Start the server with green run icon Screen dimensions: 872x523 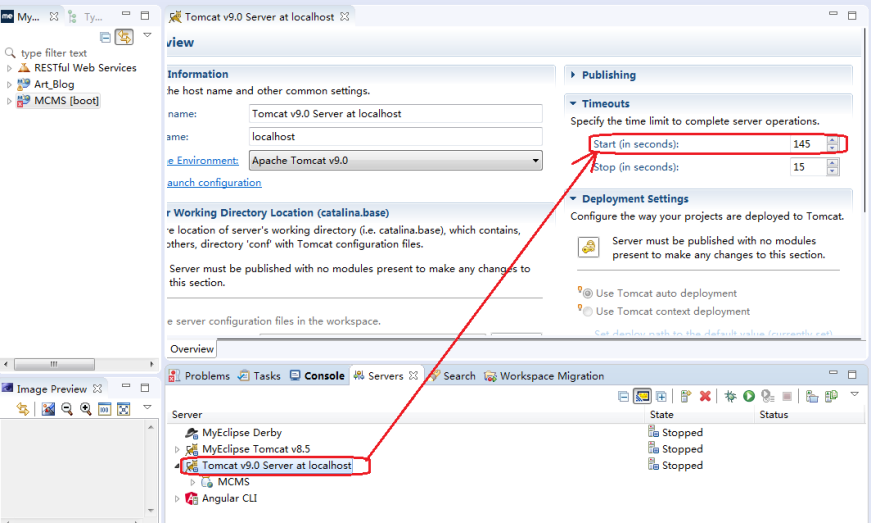coord(749,396)
